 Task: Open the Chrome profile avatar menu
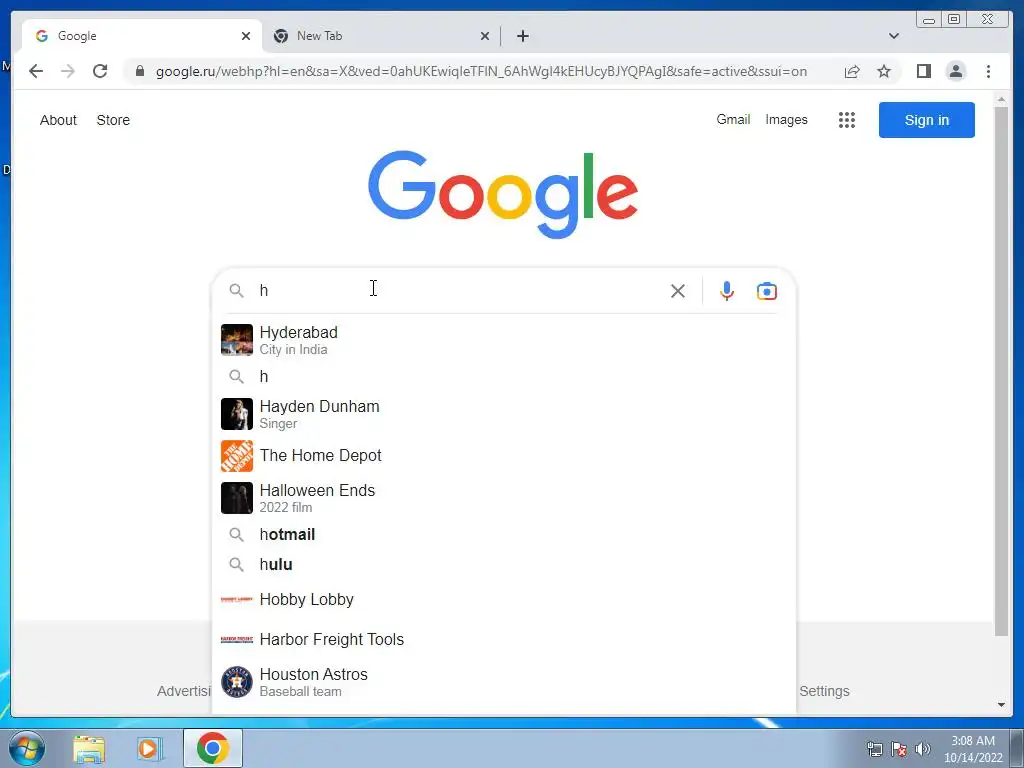pyautogui.click(x=955, y=71)
